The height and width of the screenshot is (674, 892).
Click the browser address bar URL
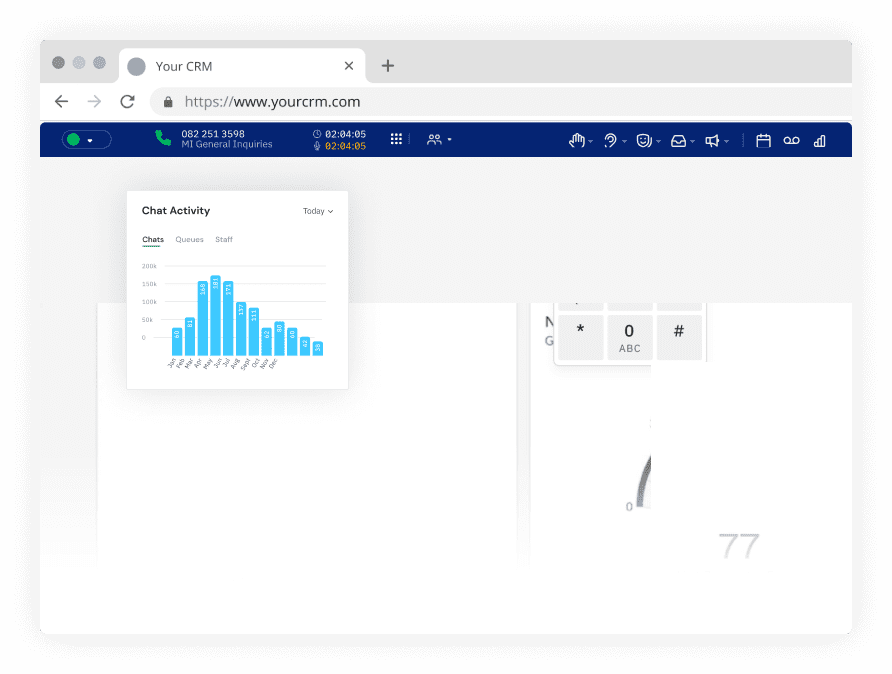point(272,102)
